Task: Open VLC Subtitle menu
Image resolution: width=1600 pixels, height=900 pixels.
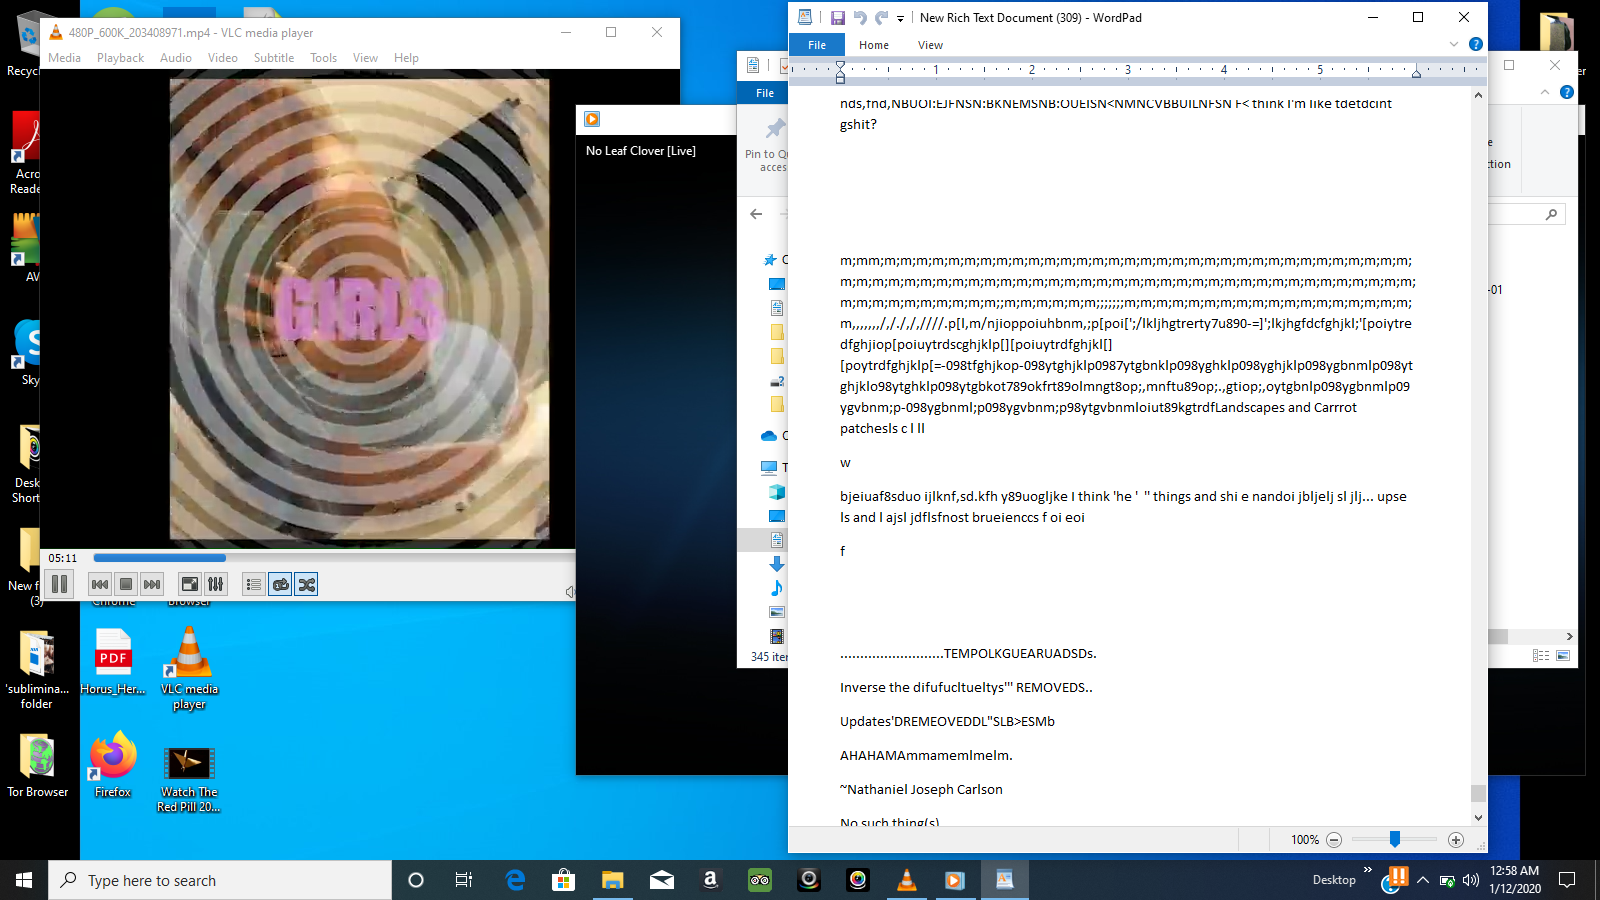Action: click(x=274, y=58)
